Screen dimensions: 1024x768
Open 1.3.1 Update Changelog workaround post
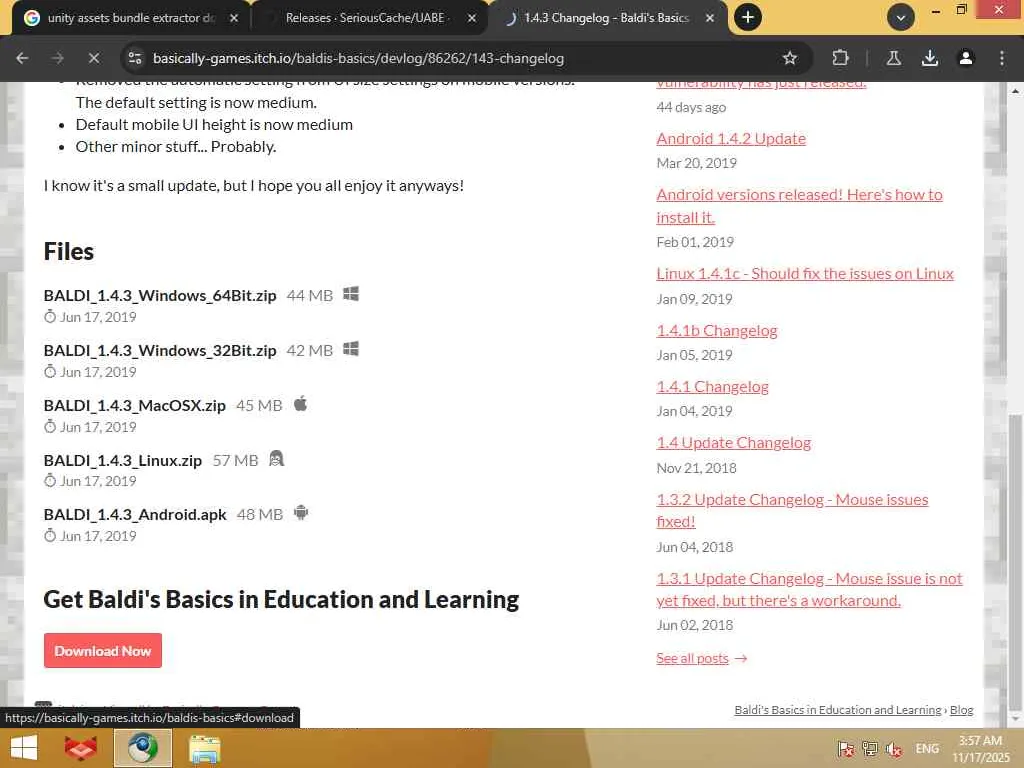click(x=809, y=589)
